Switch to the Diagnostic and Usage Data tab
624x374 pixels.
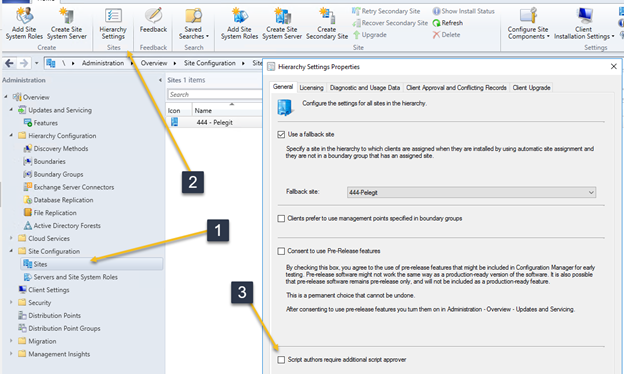coord(365,88)
